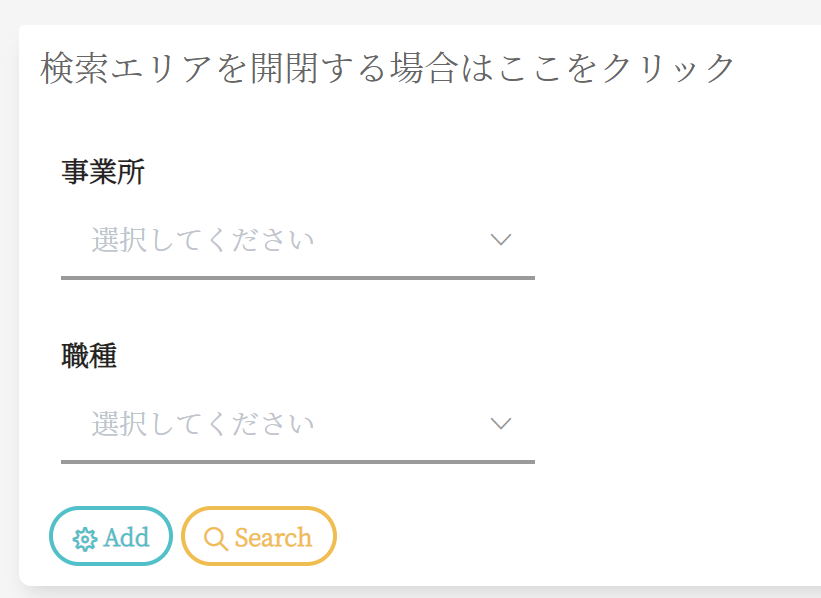Click the underline beneath 職種 field

point(297,461)
